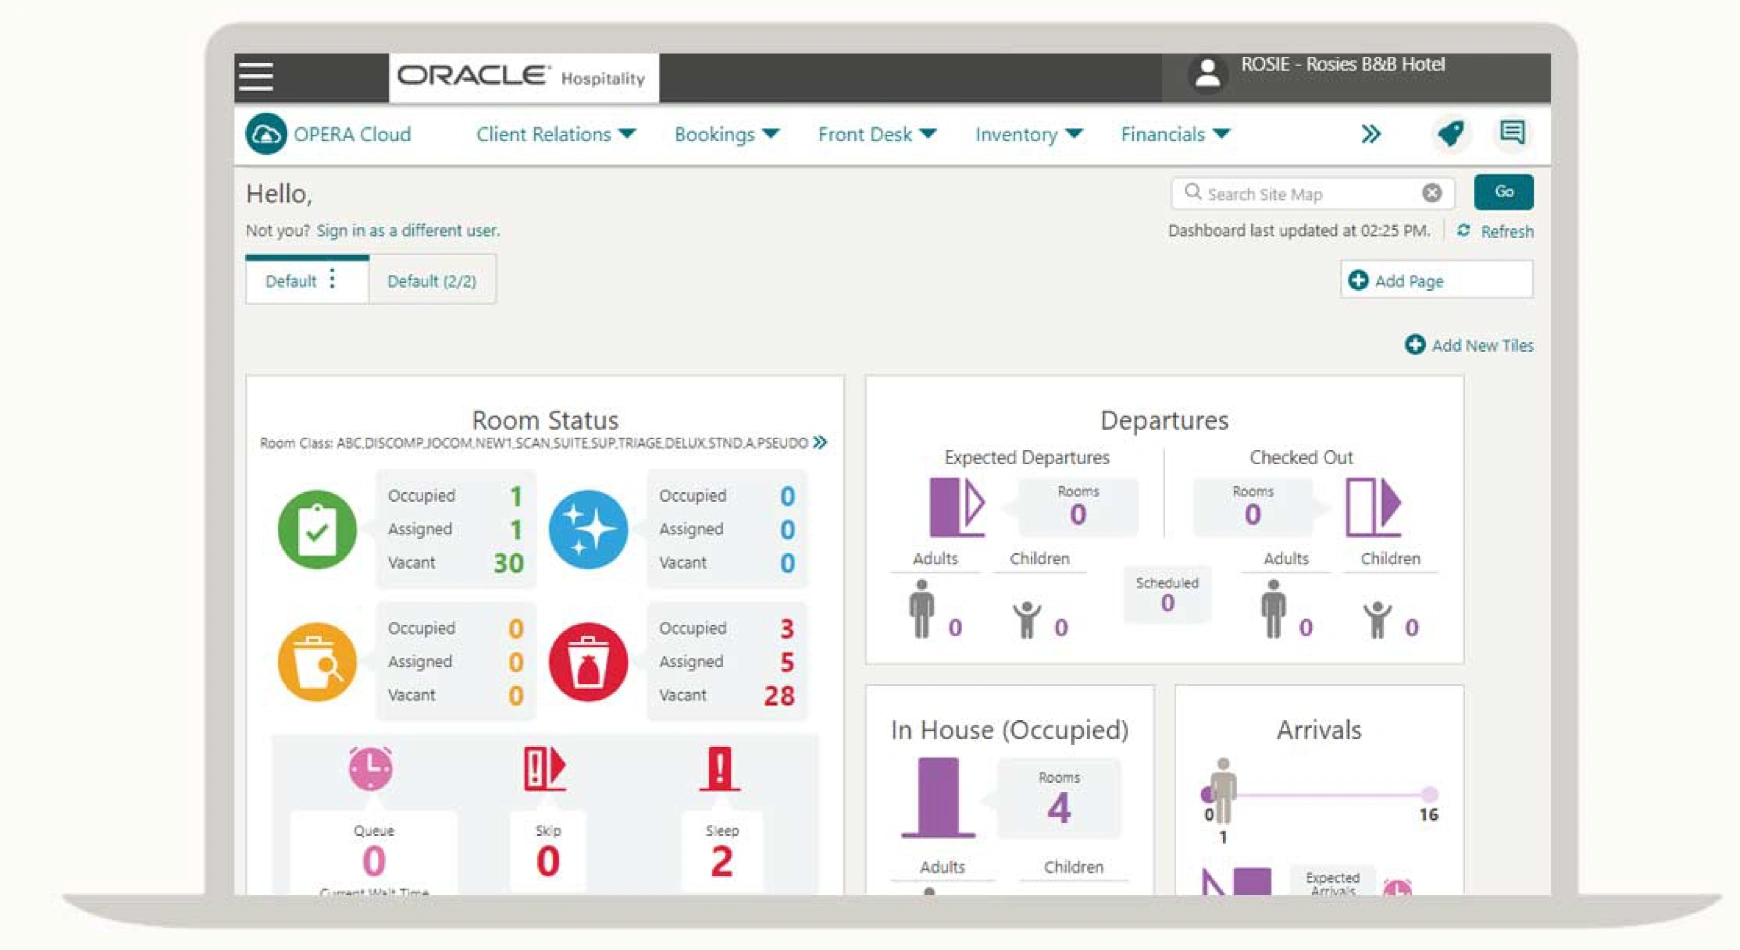Click the Skip door alert icon

click(x=544, y=768)
